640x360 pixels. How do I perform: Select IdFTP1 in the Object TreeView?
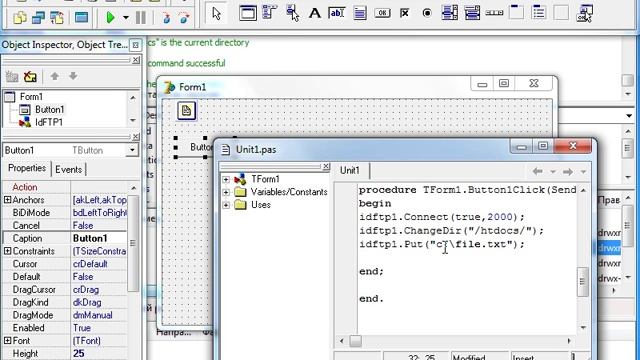[x=49, y=122]
